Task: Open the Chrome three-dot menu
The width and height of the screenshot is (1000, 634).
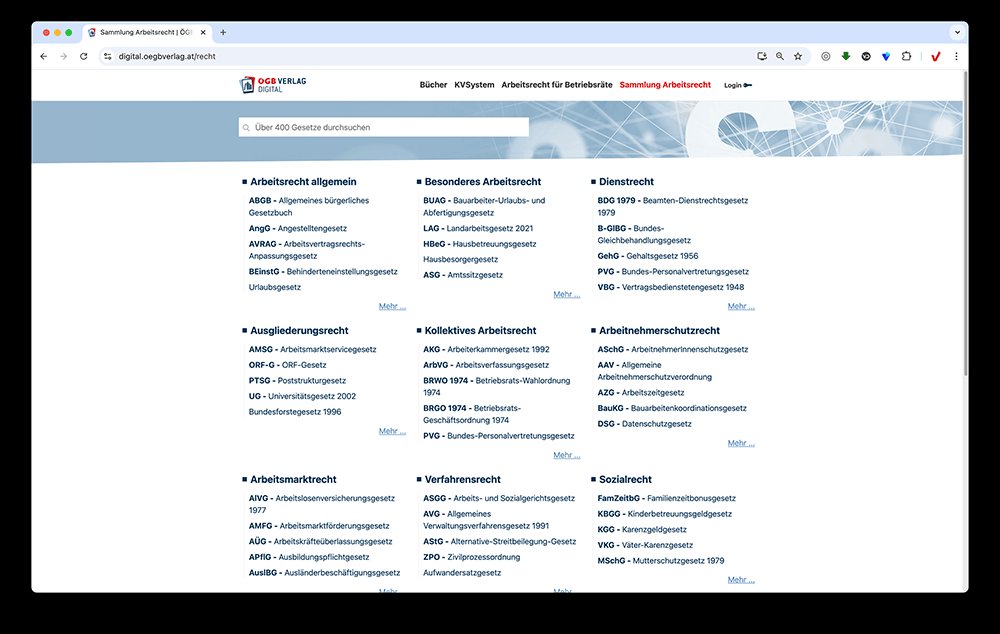Action: (957, 57)
